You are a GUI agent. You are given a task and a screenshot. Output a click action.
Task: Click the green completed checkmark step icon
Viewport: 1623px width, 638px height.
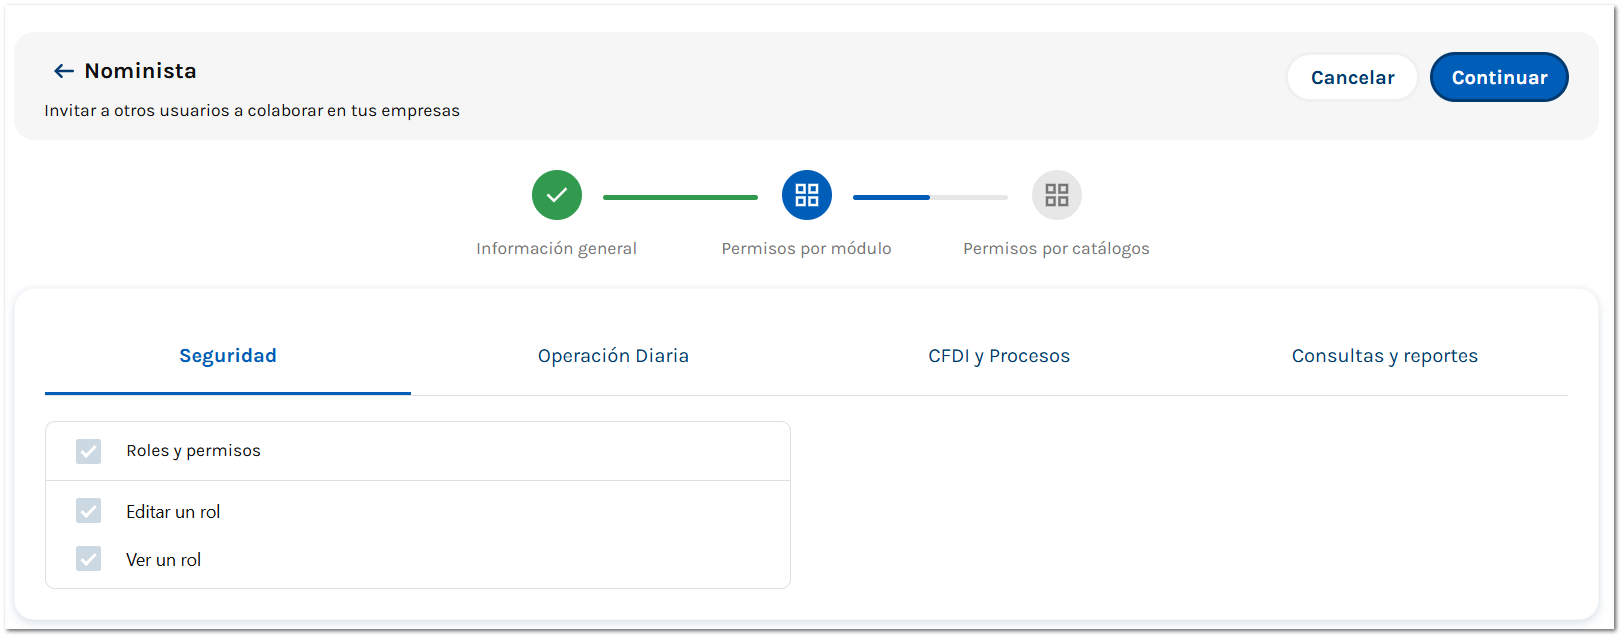click(557, 195)
